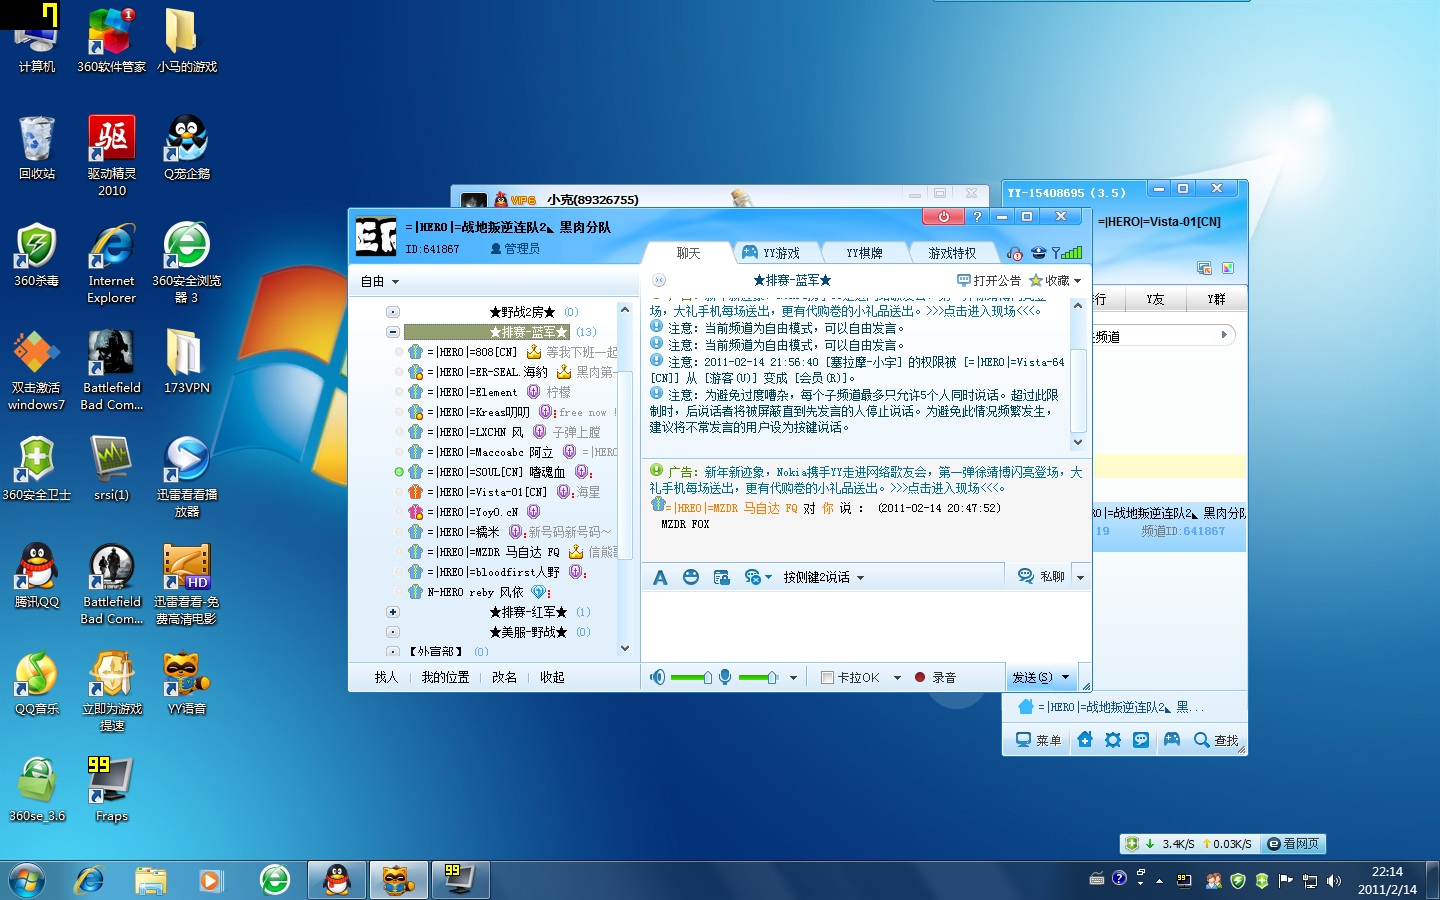The width and height of the screenshot is (1440, 900).
Task: Click the channel logo avatar image
Action: pos(376,237)
